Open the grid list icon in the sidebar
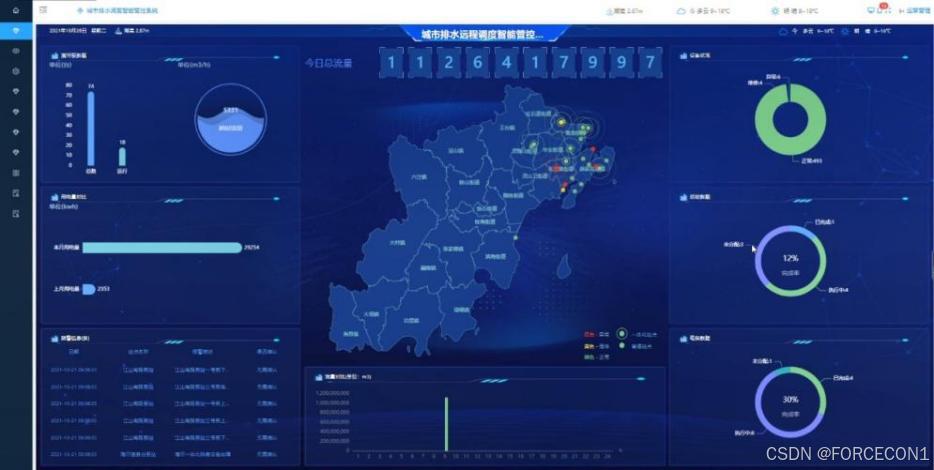The image size is (934, 470). pos(16,173)
